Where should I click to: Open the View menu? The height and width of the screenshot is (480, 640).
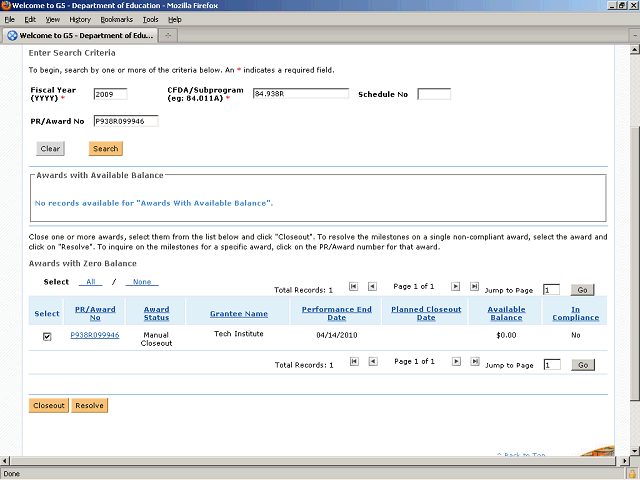click(x=53, y=20)
